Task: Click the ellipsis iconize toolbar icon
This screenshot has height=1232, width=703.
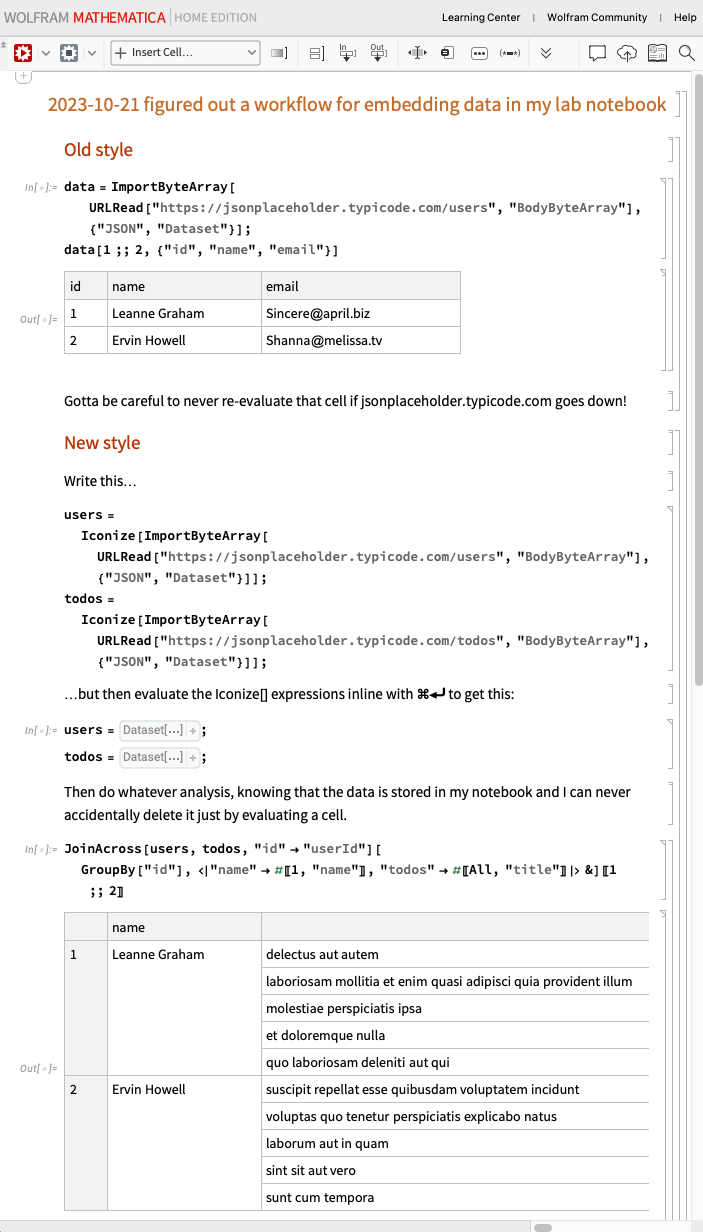Action: (479, 53)
